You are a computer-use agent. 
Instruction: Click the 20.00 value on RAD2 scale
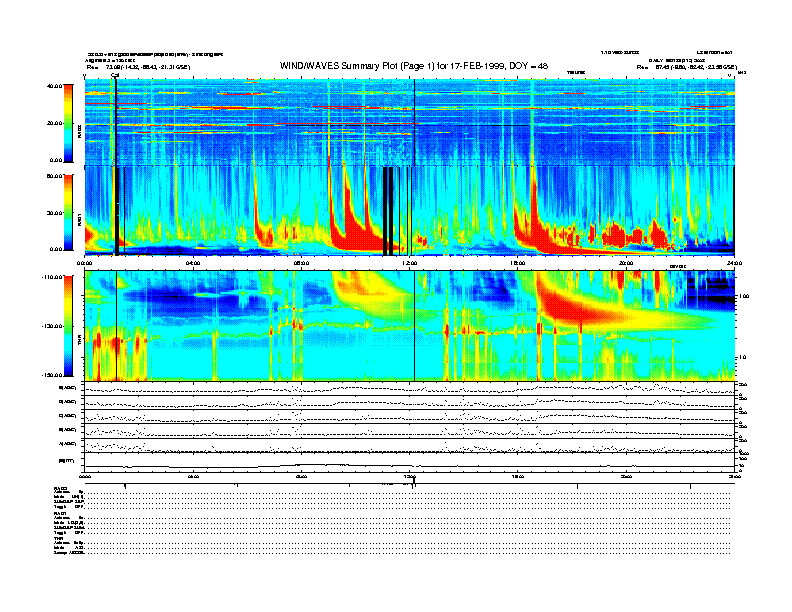54,123
